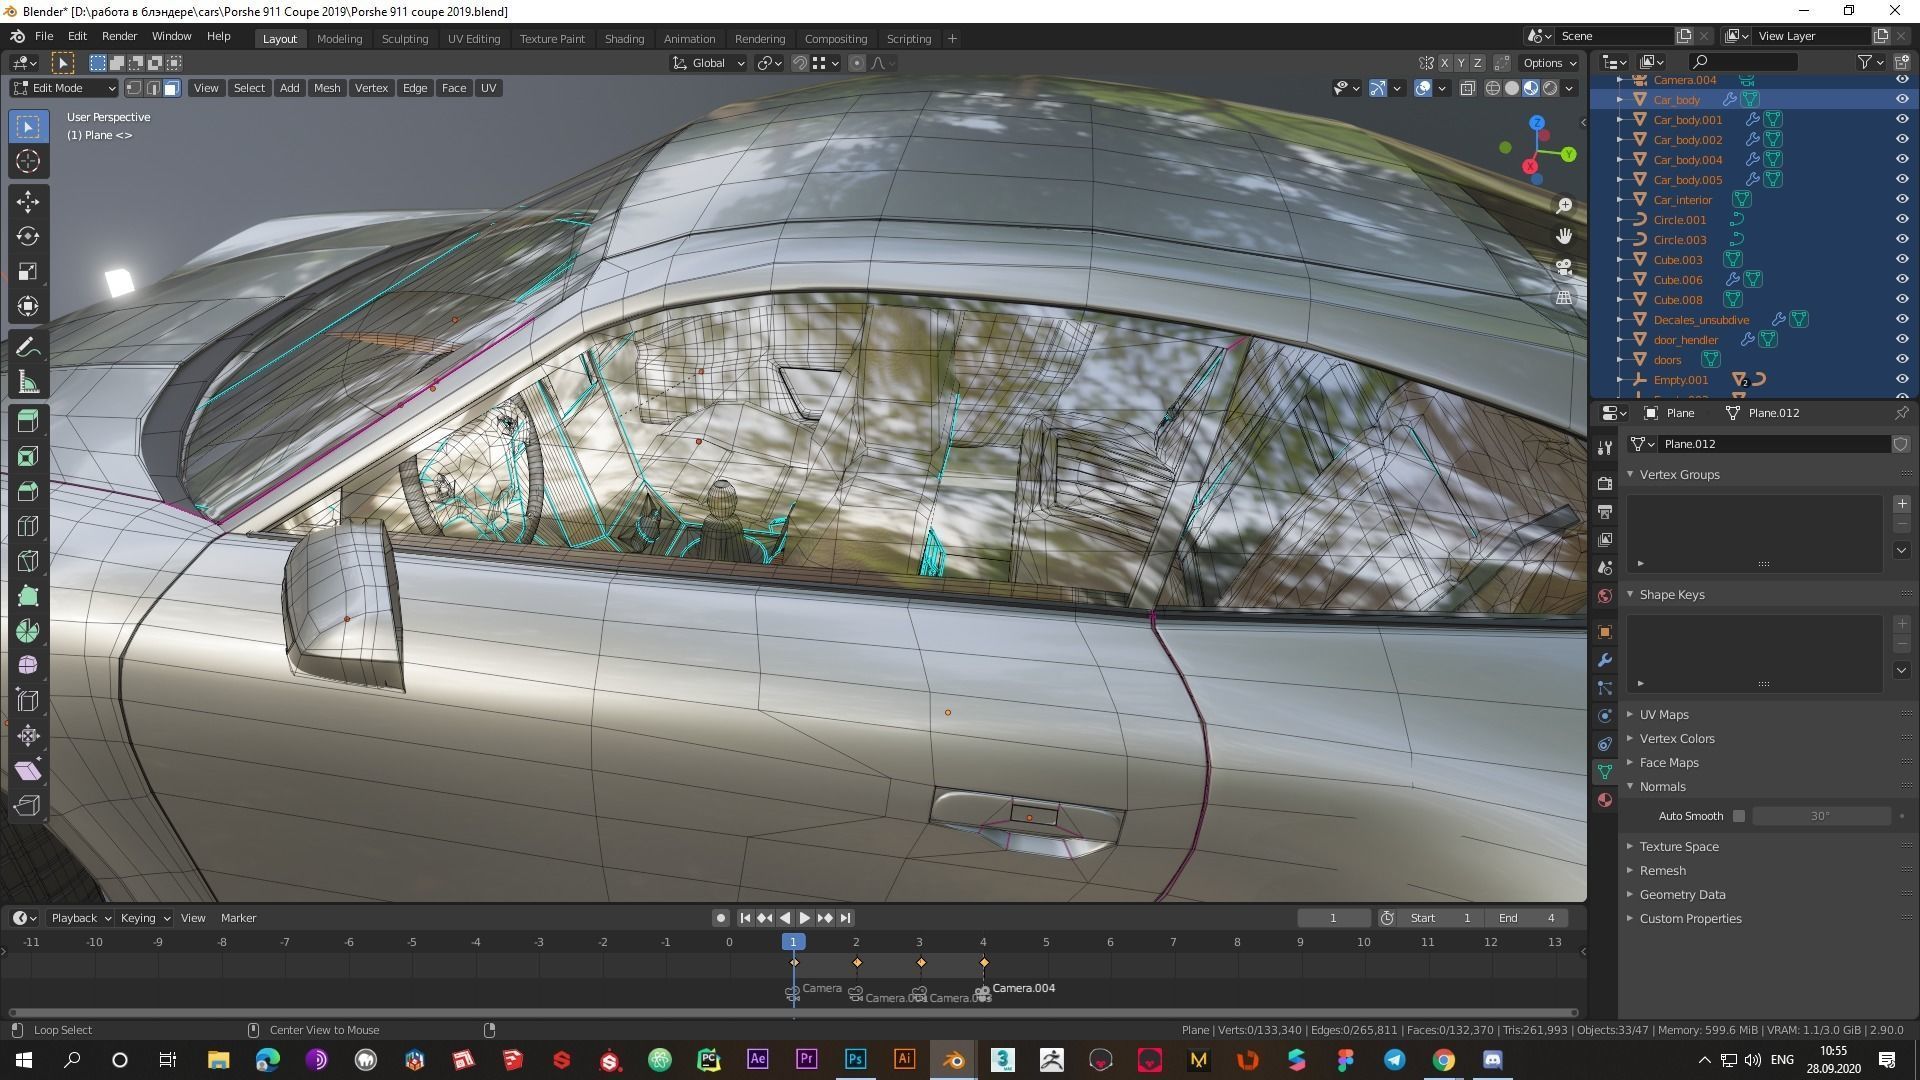Open the File menu
1920x1080 pixels.
tap(44, 36)
